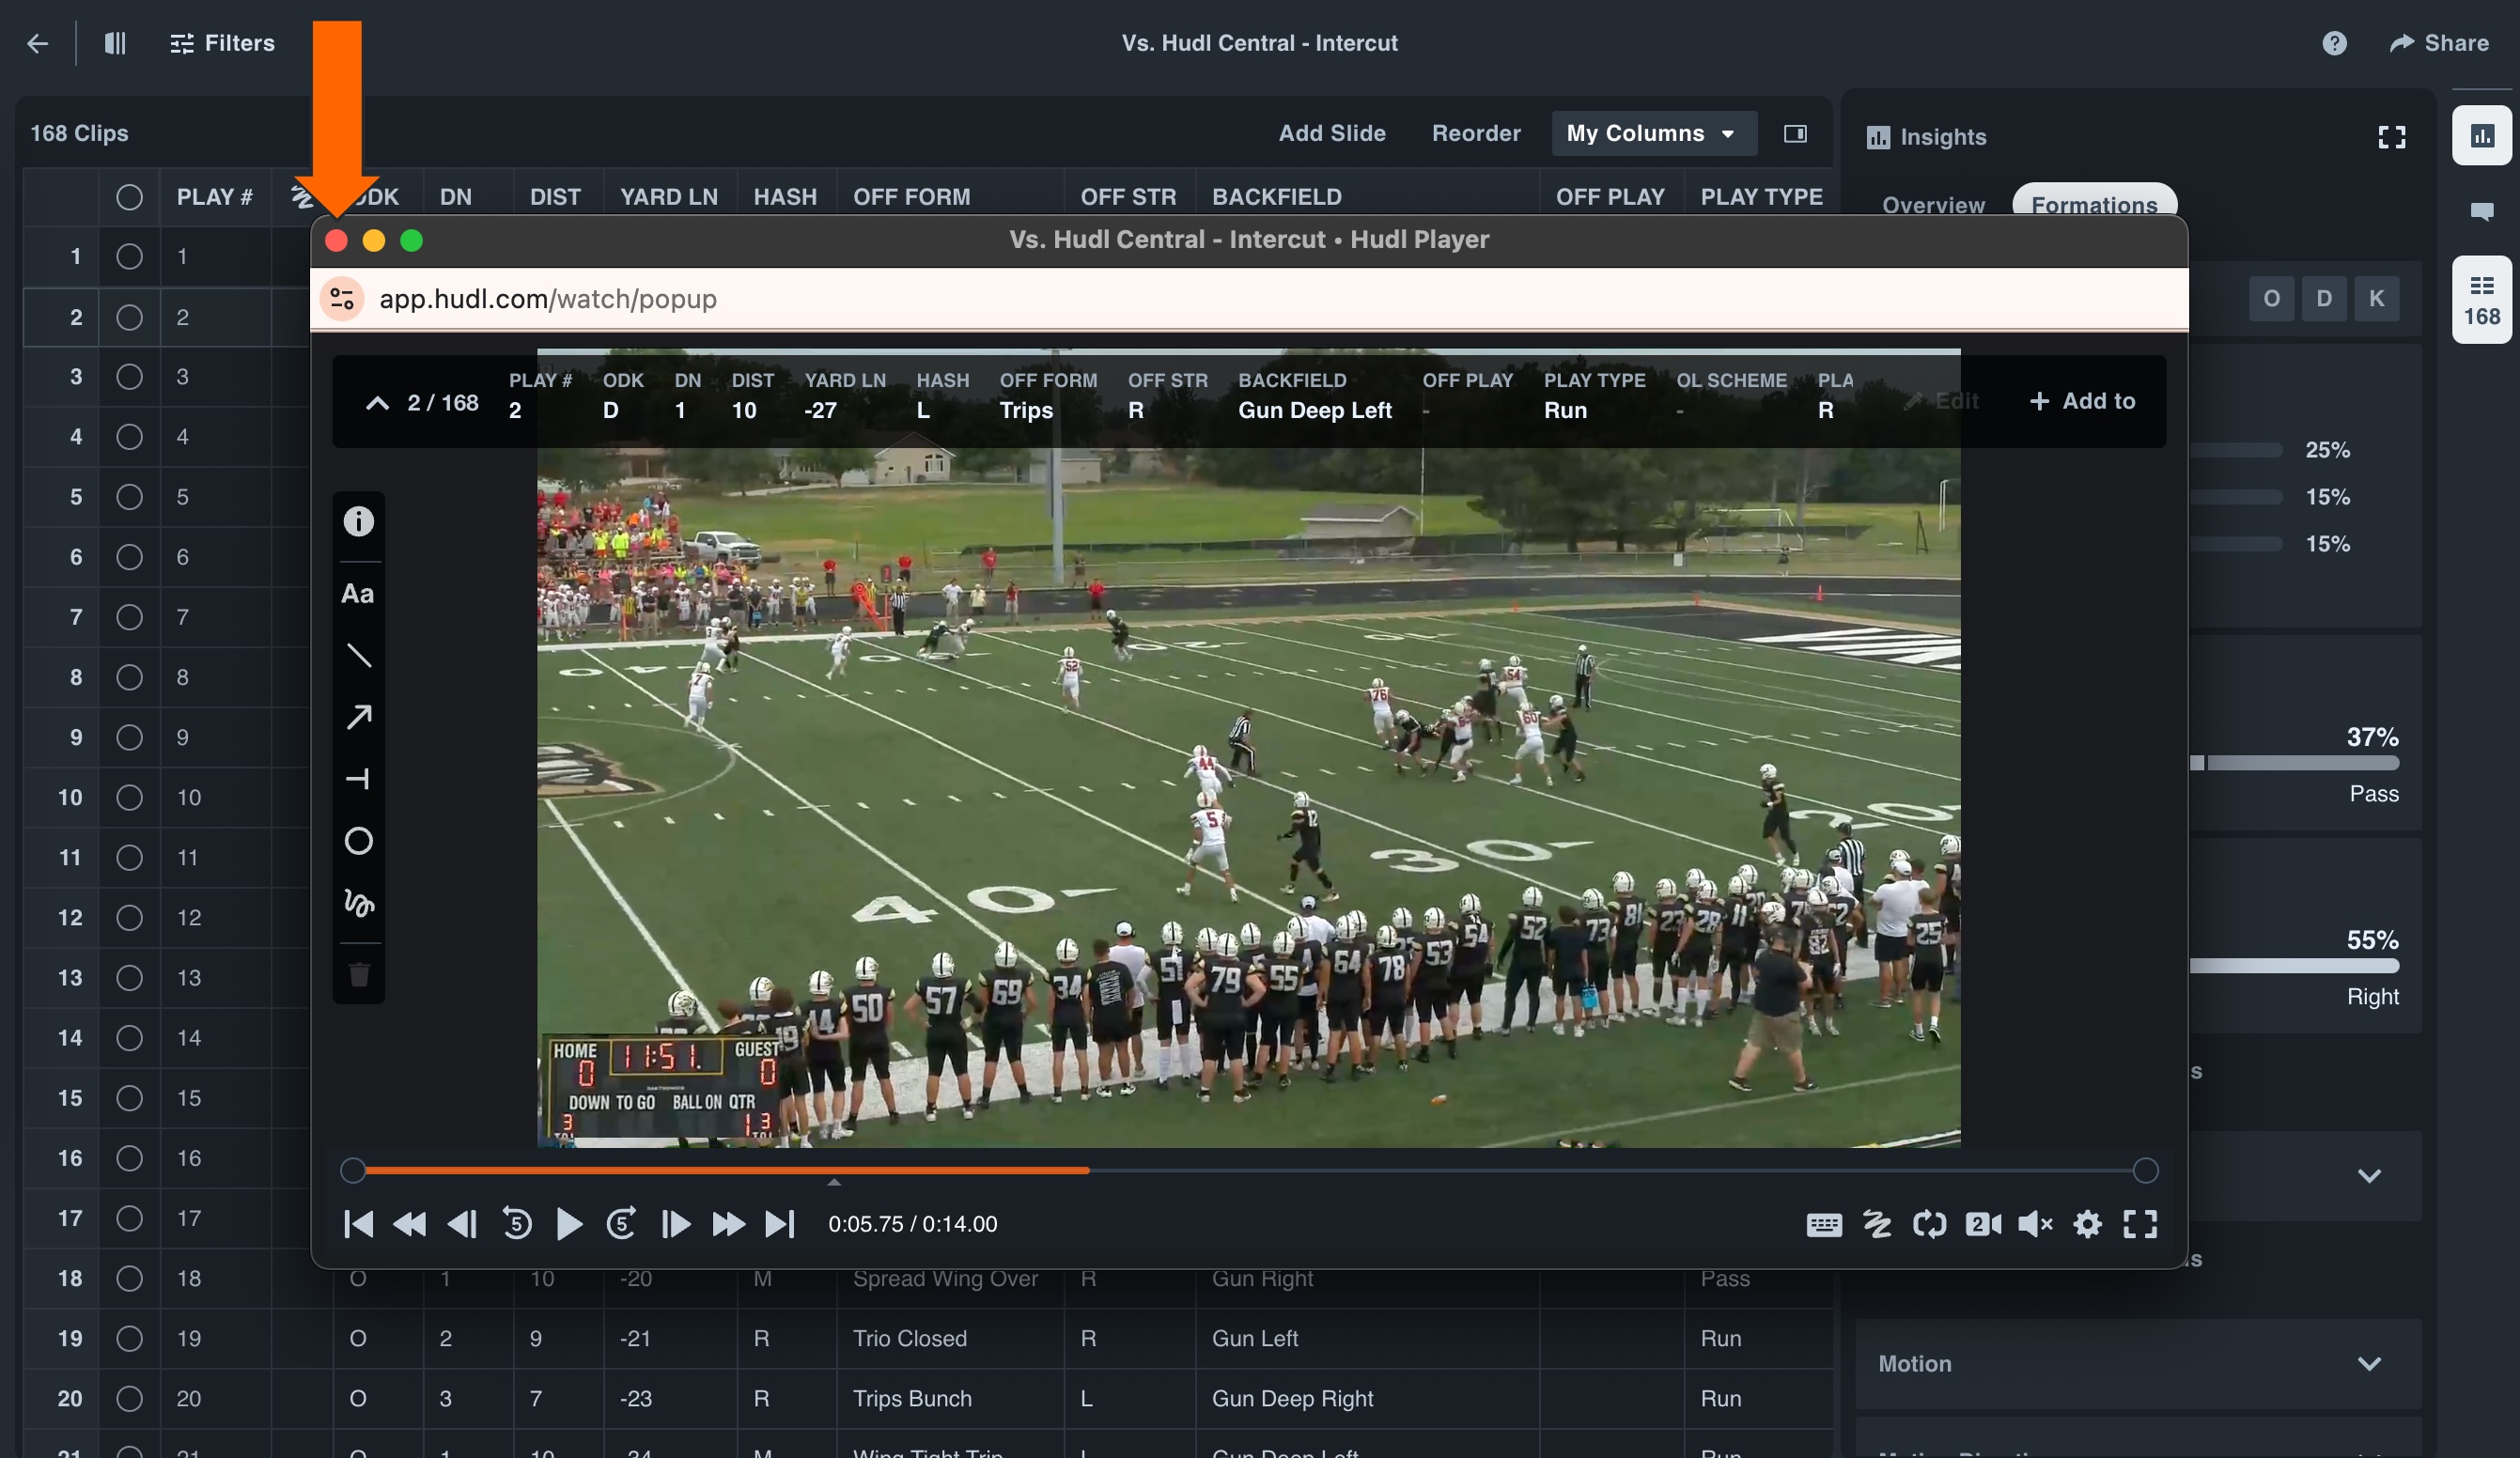Select the line drawing tool
The width and height of the screenshot is (2520, 1458).
358,656
